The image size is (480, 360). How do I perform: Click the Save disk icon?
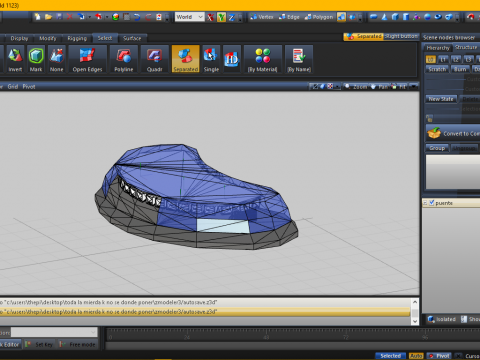59,17
